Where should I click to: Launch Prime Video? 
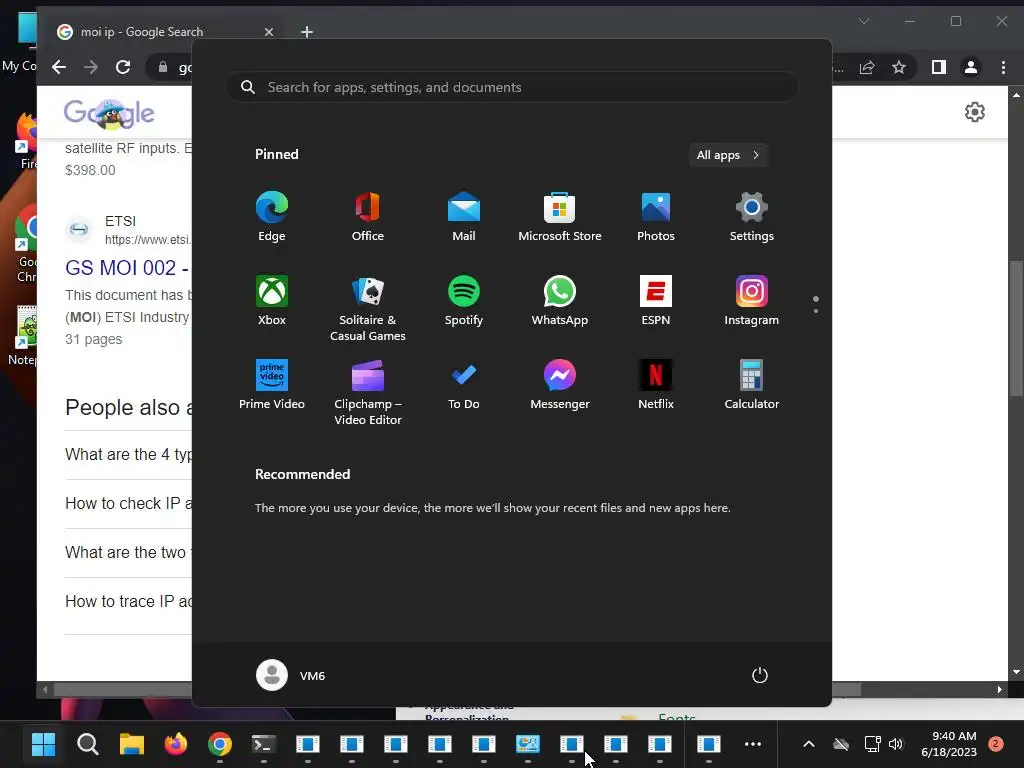pyautogui.click(x=272, y=385)
